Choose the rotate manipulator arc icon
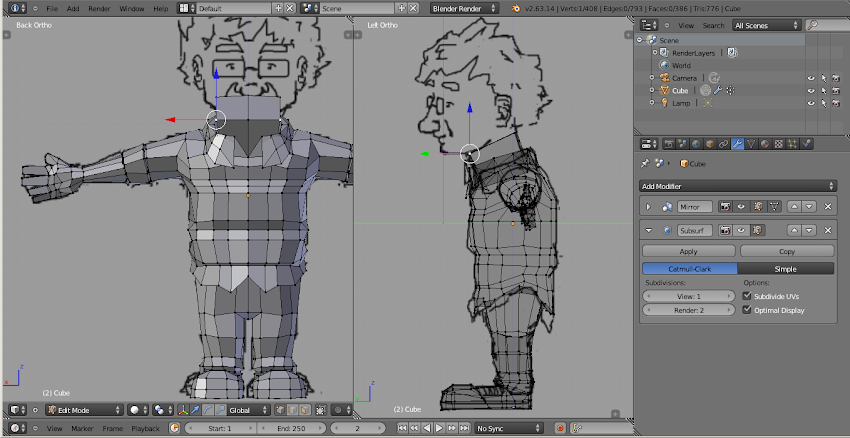 pos(208,410)
